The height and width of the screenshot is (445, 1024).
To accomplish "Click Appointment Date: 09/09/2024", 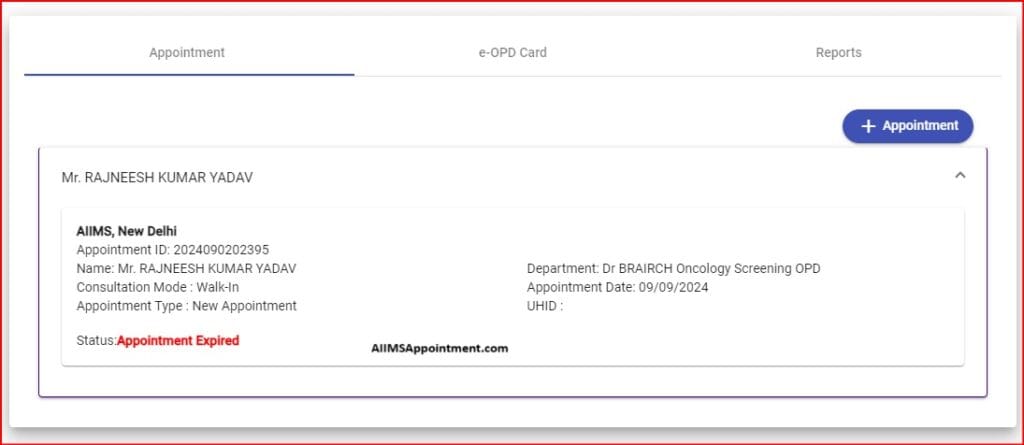I will [617, 287].
